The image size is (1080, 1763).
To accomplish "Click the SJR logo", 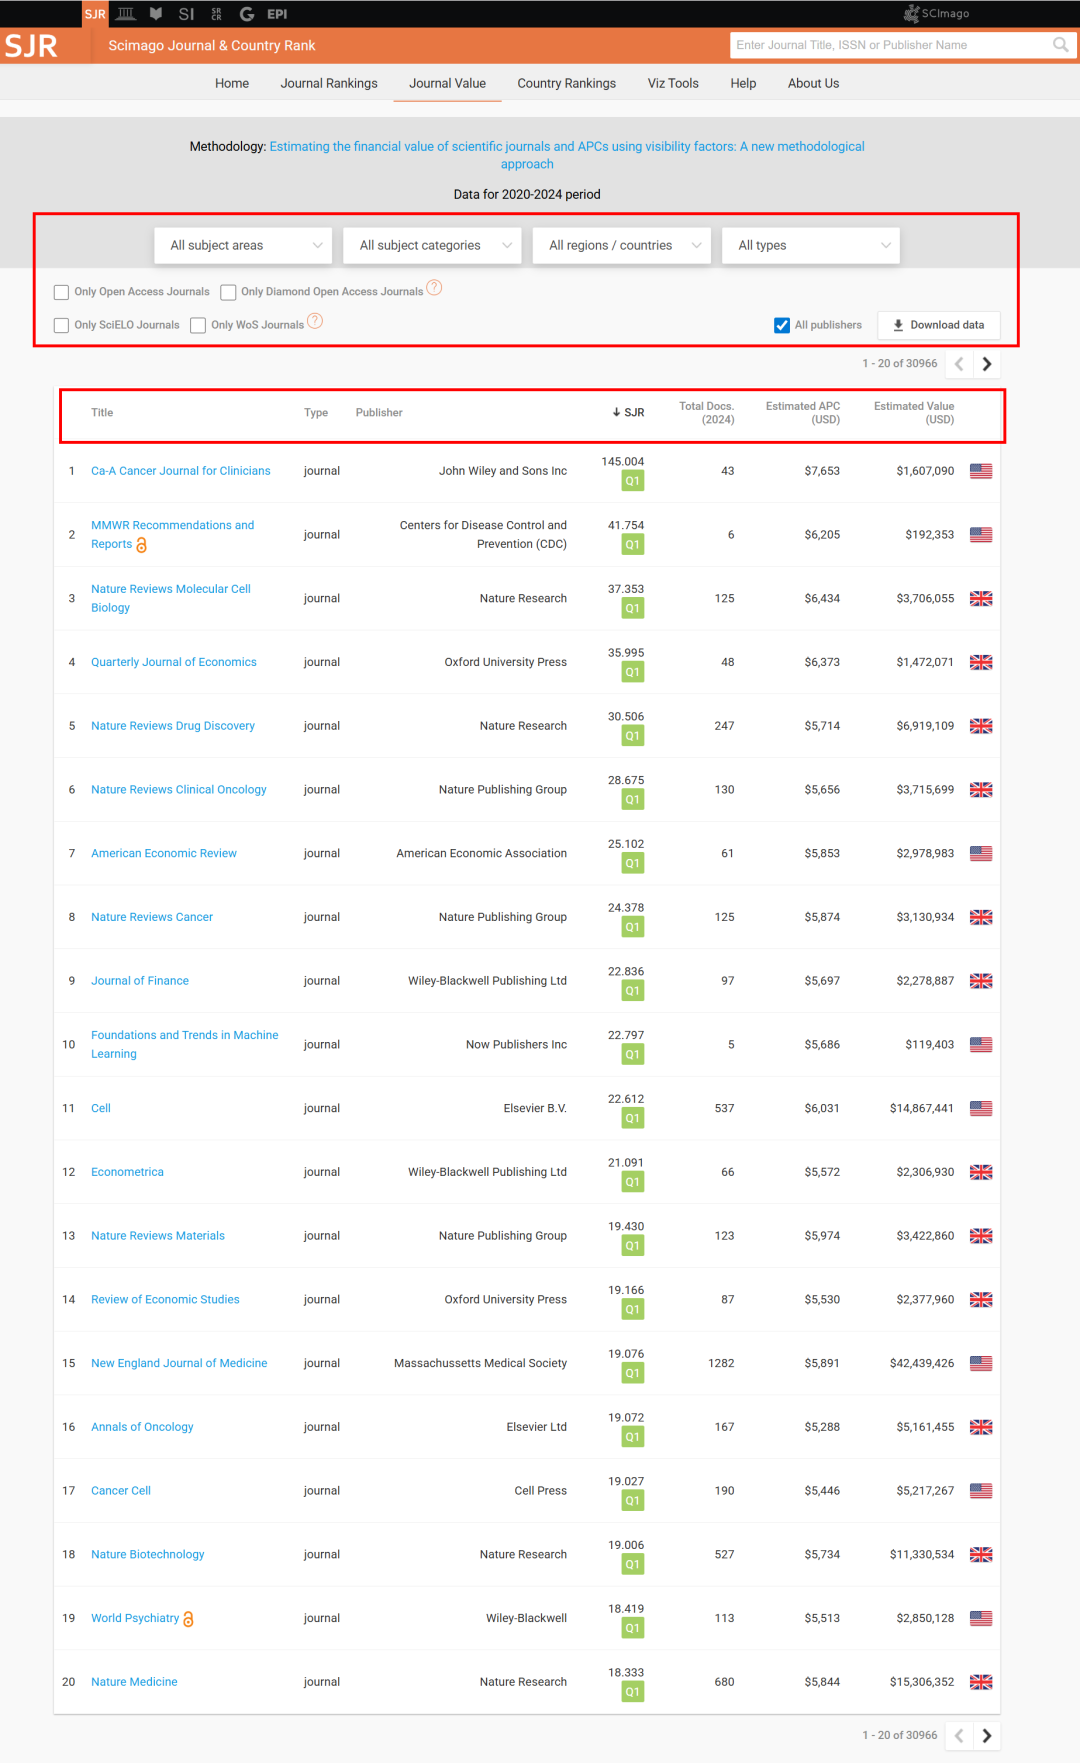I will point(31,46).
